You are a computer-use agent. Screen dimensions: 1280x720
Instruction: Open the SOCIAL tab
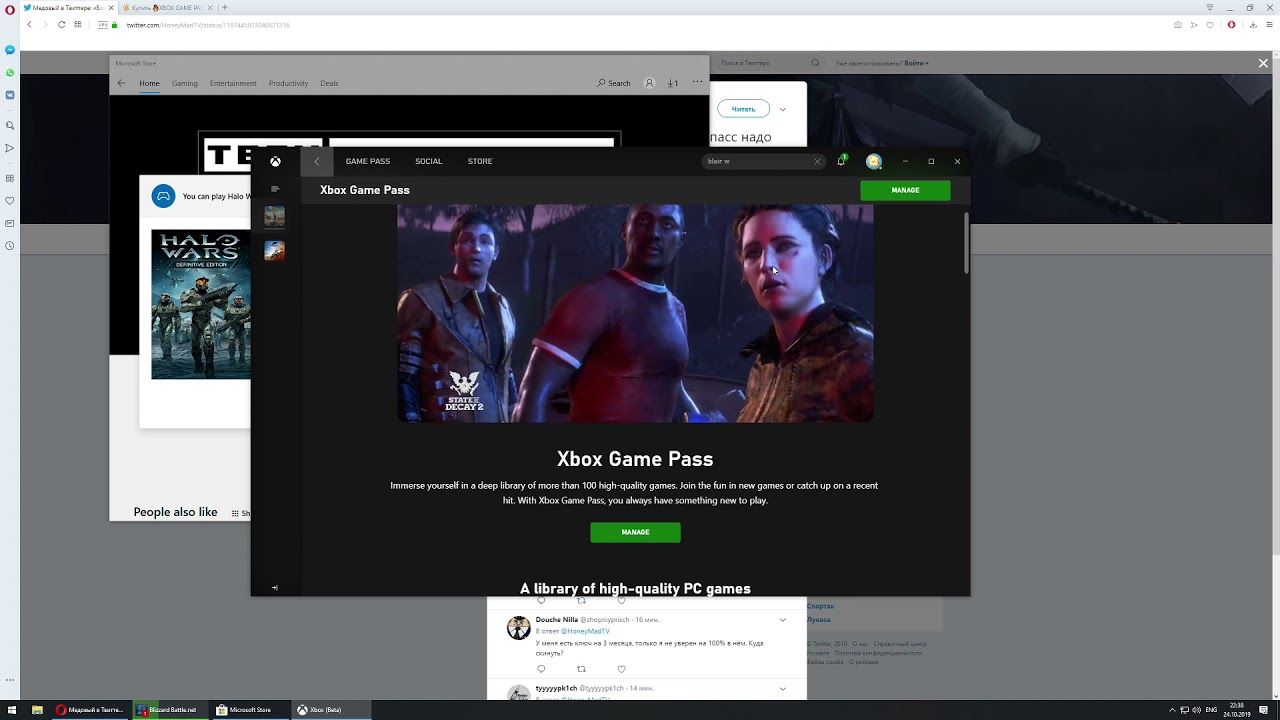pos(429,161)
